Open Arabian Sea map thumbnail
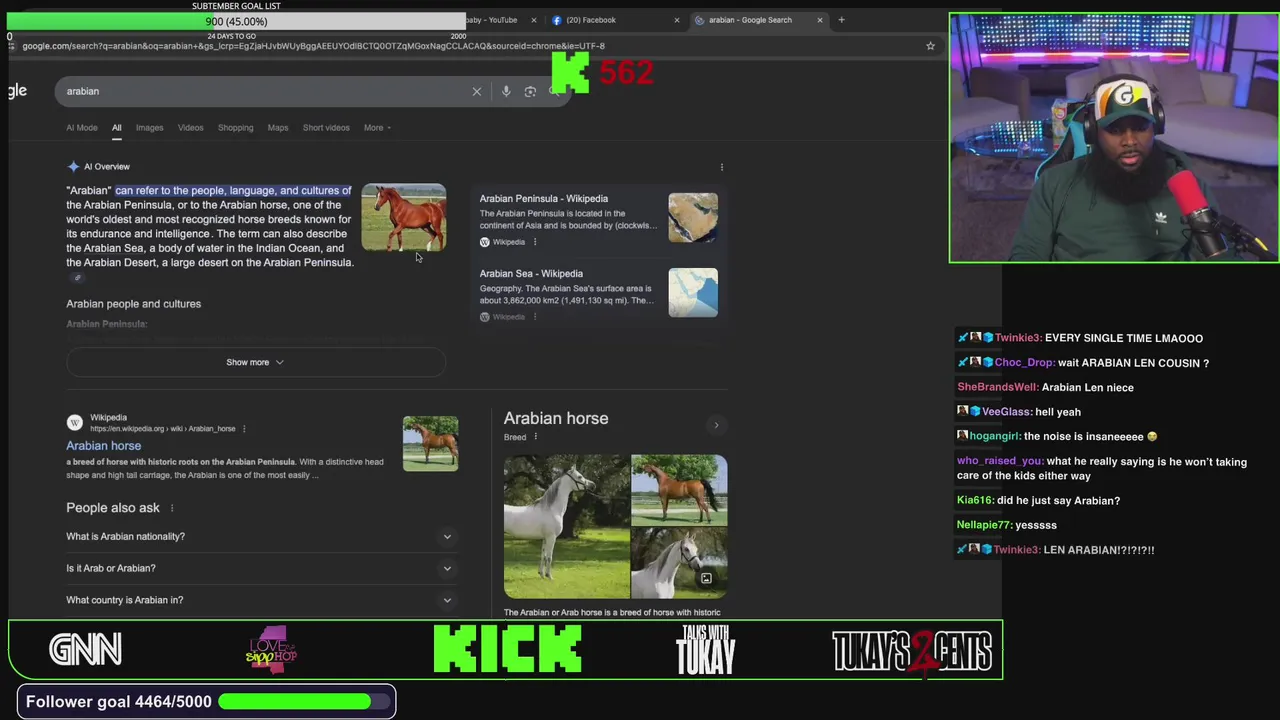This screenshot has width=1280, height=720. [x=693, y=292]
